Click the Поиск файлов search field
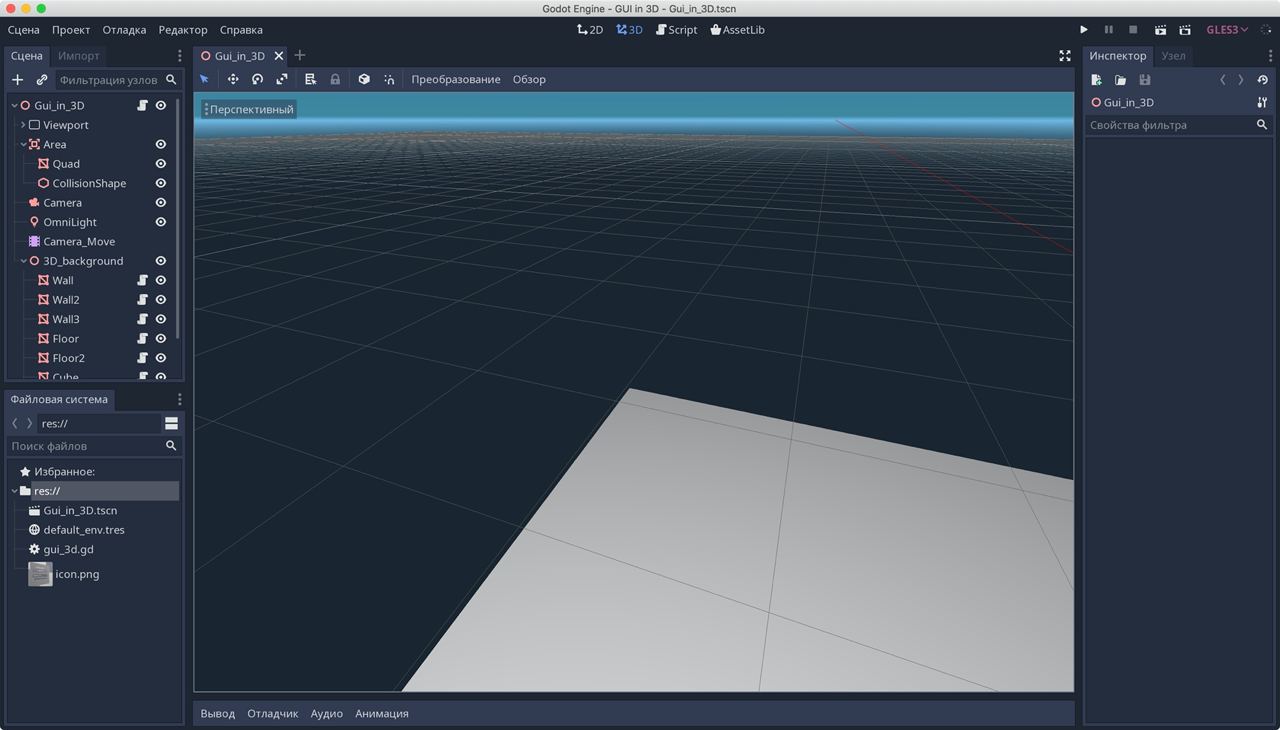 click(x=94, y=446)
